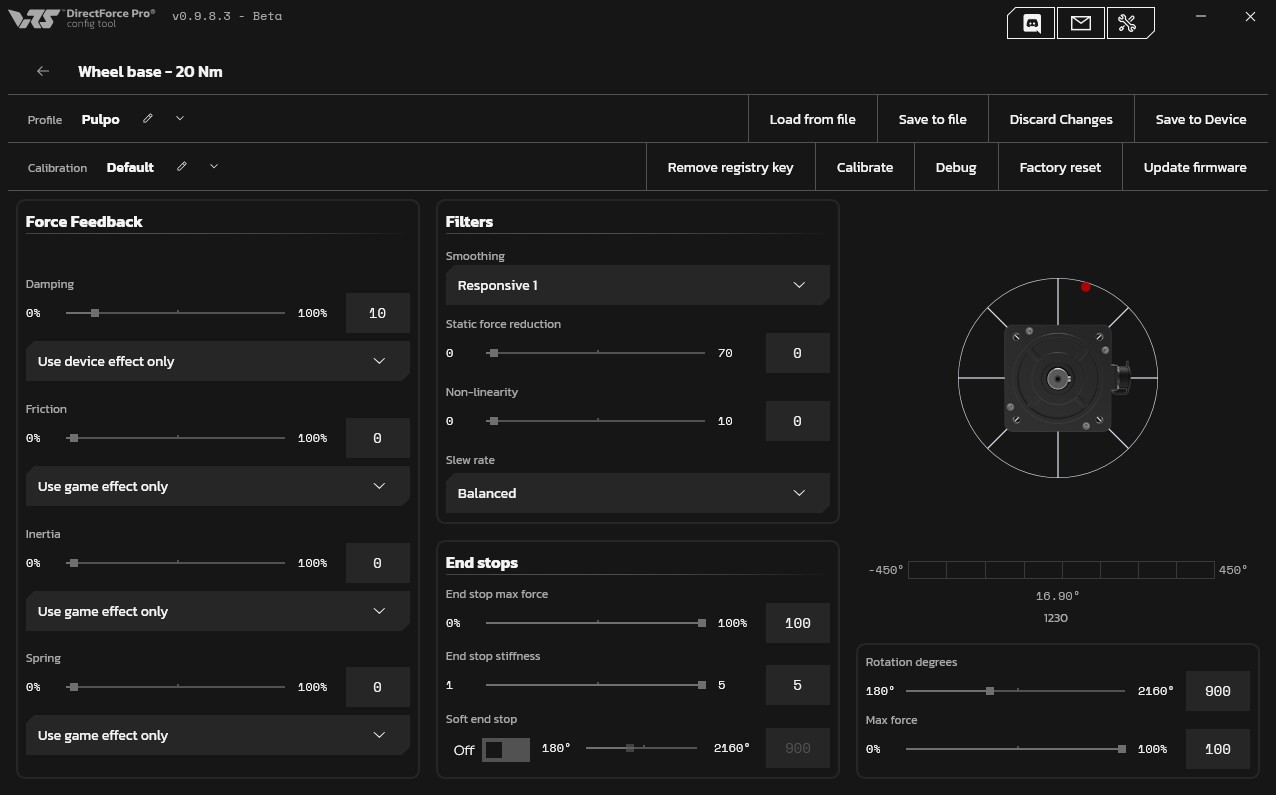
Task: Adjust End stop max force slider
Action: (596, 623)
